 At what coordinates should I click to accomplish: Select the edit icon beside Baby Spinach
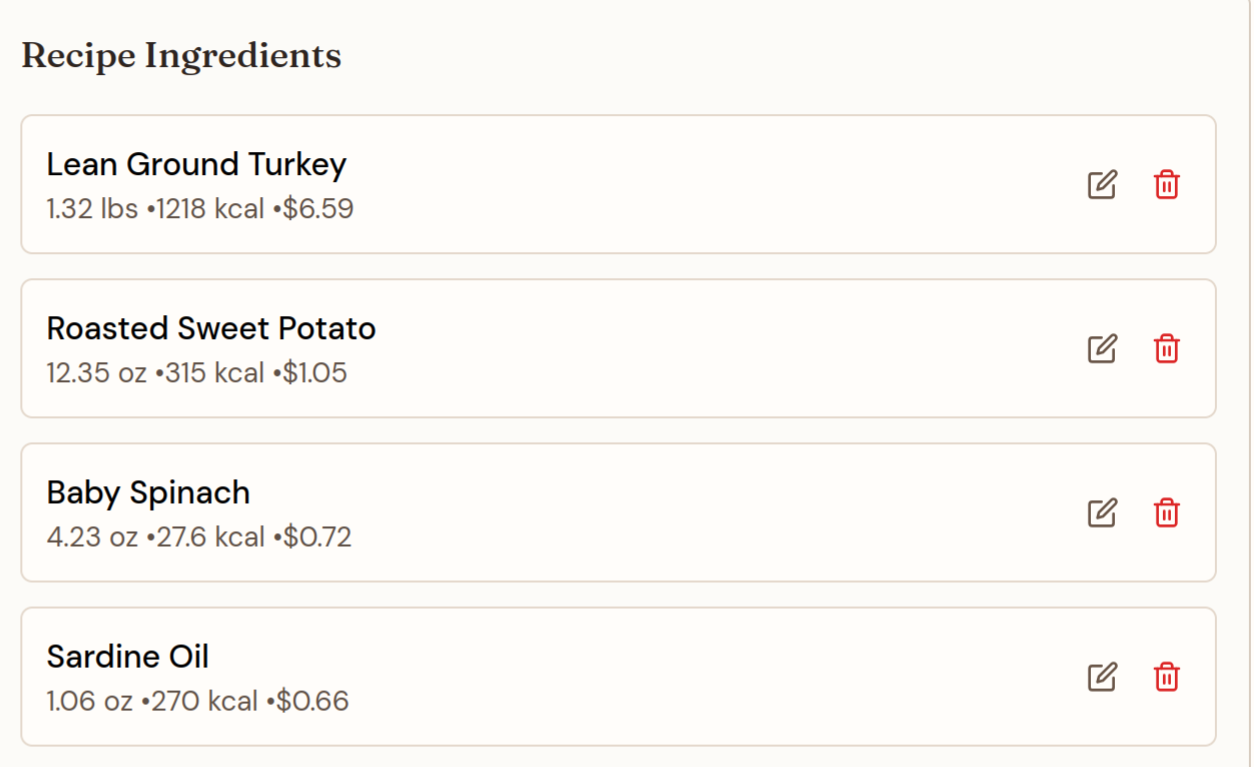[1101, 513]
